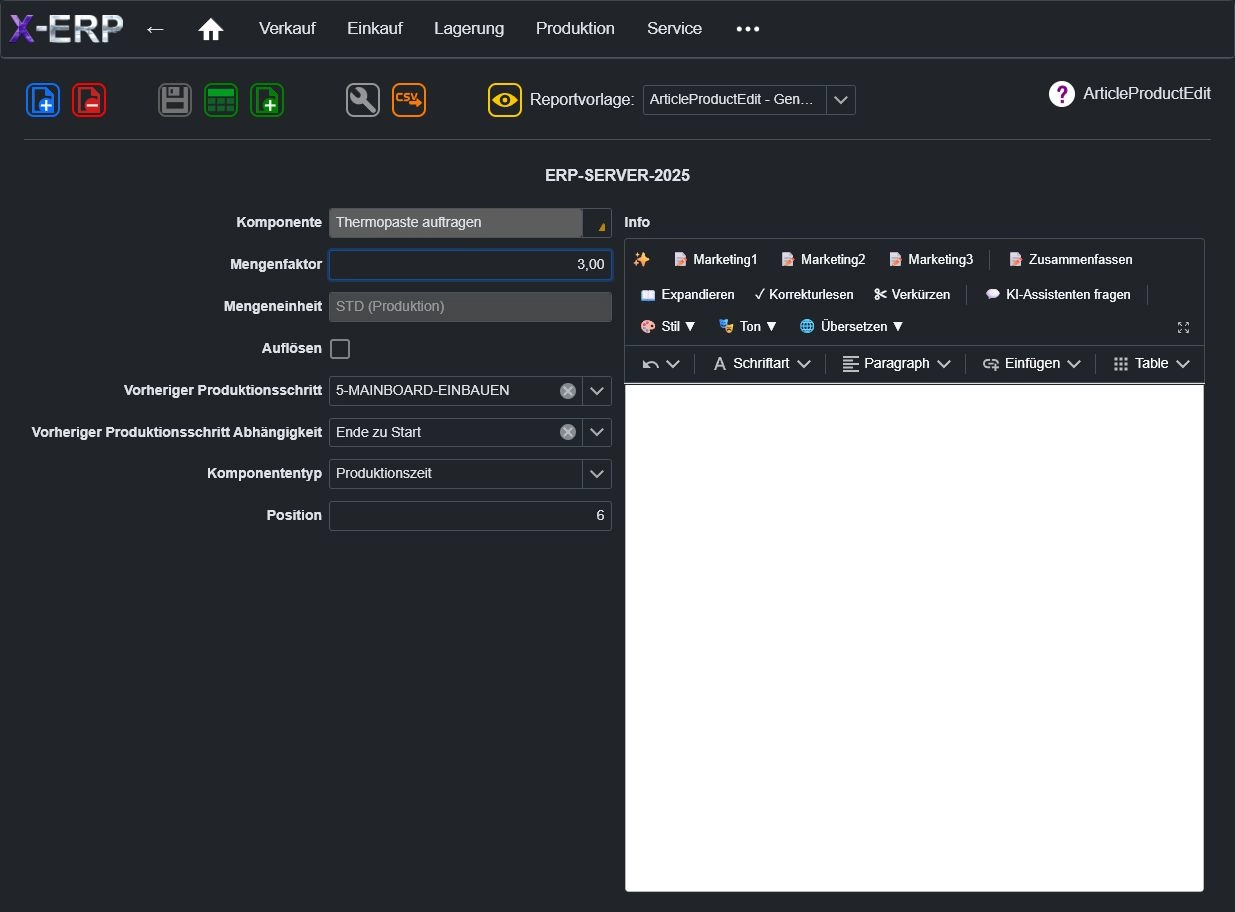Click the undo arrow icon

coord(651,364)
